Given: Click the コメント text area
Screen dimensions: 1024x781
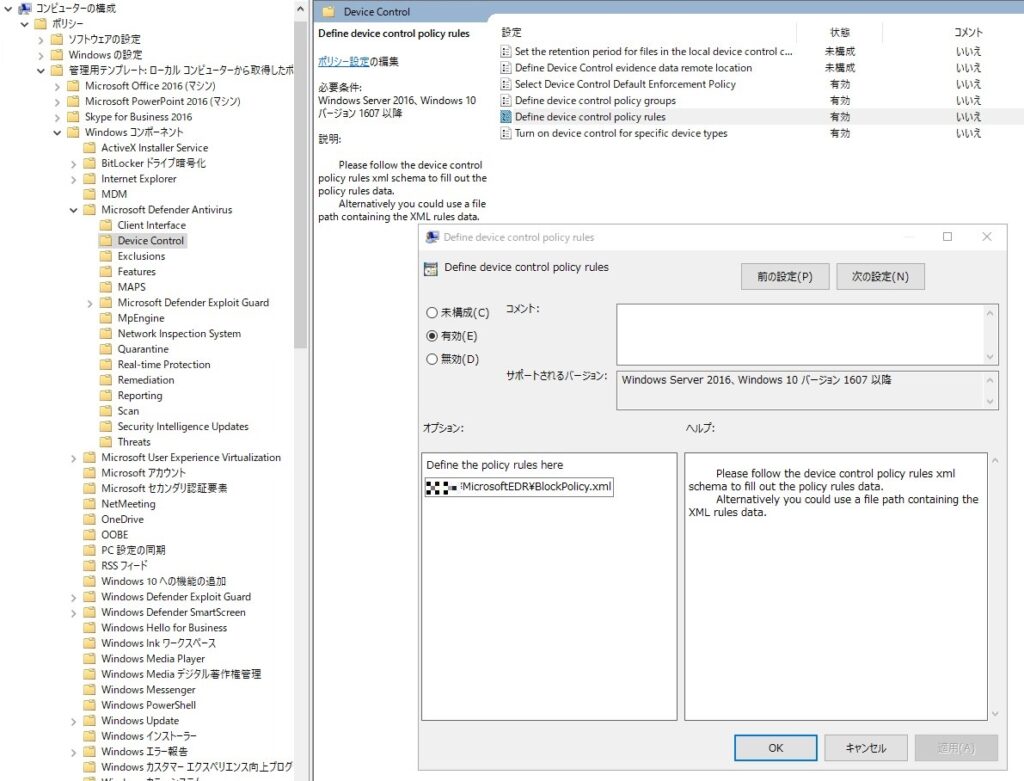Looking at the screenshot, I should coord(800,334).
